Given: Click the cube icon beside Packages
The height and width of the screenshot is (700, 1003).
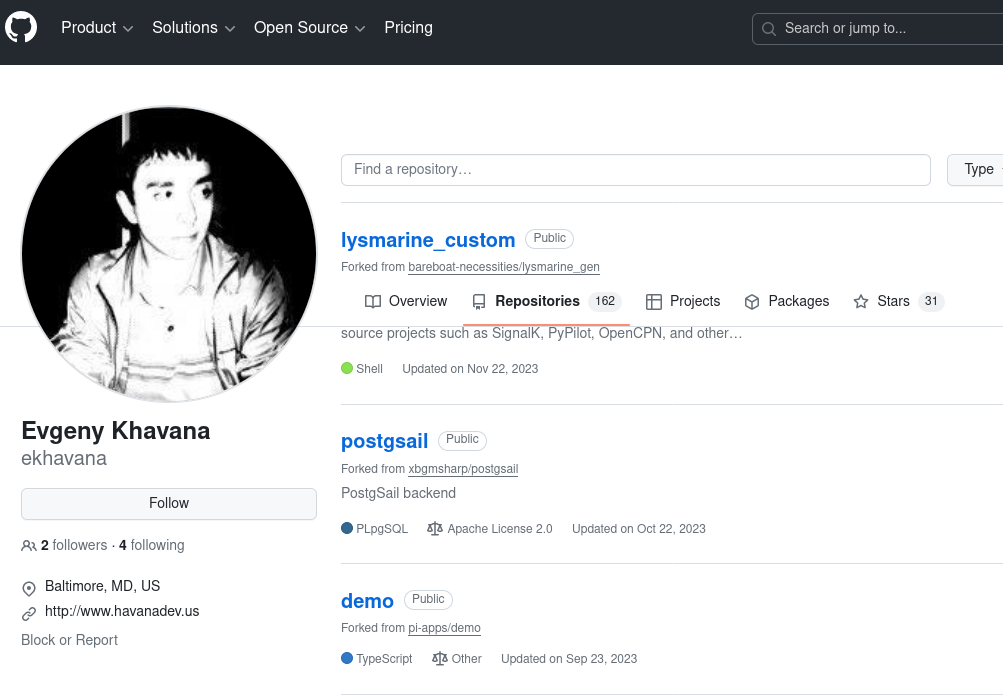Looking at the screenshot, I should click(x=752, y=302).
